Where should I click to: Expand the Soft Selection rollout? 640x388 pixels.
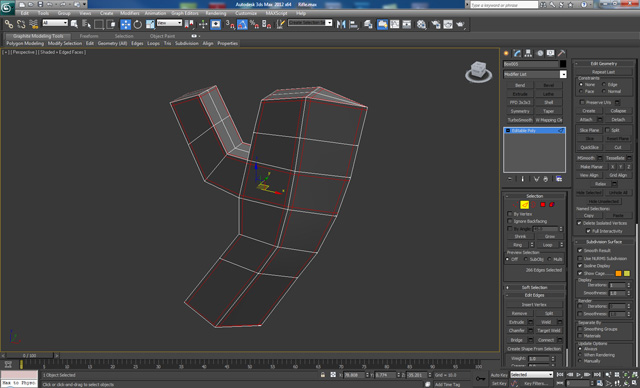[x=534, y=287]
